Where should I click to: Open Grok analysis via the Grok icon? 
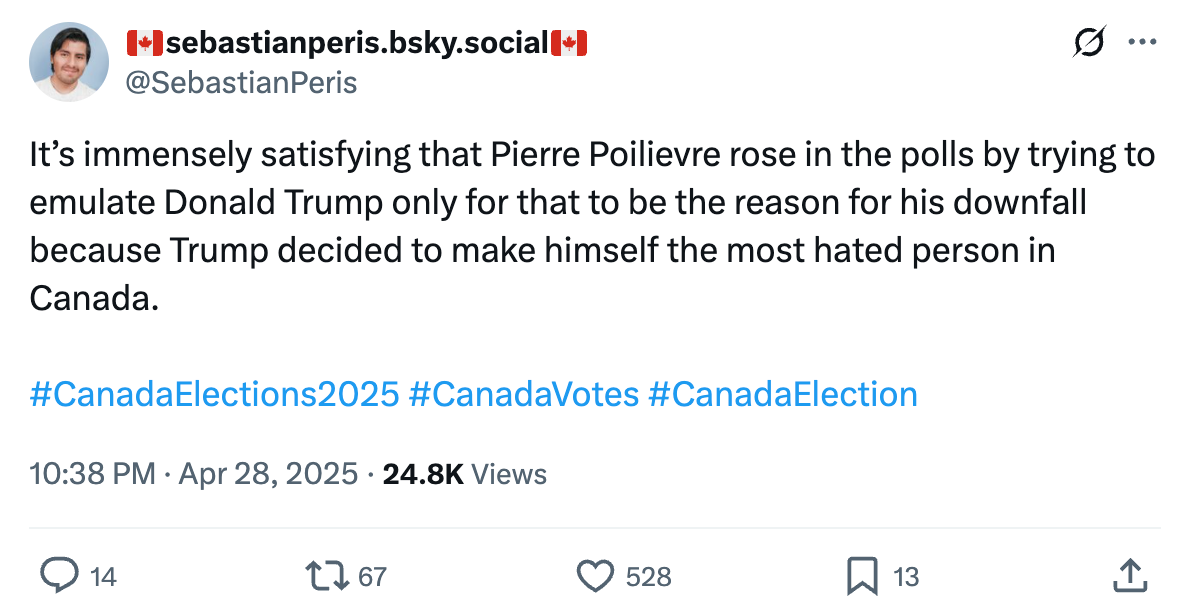[x=1090, y=42]
